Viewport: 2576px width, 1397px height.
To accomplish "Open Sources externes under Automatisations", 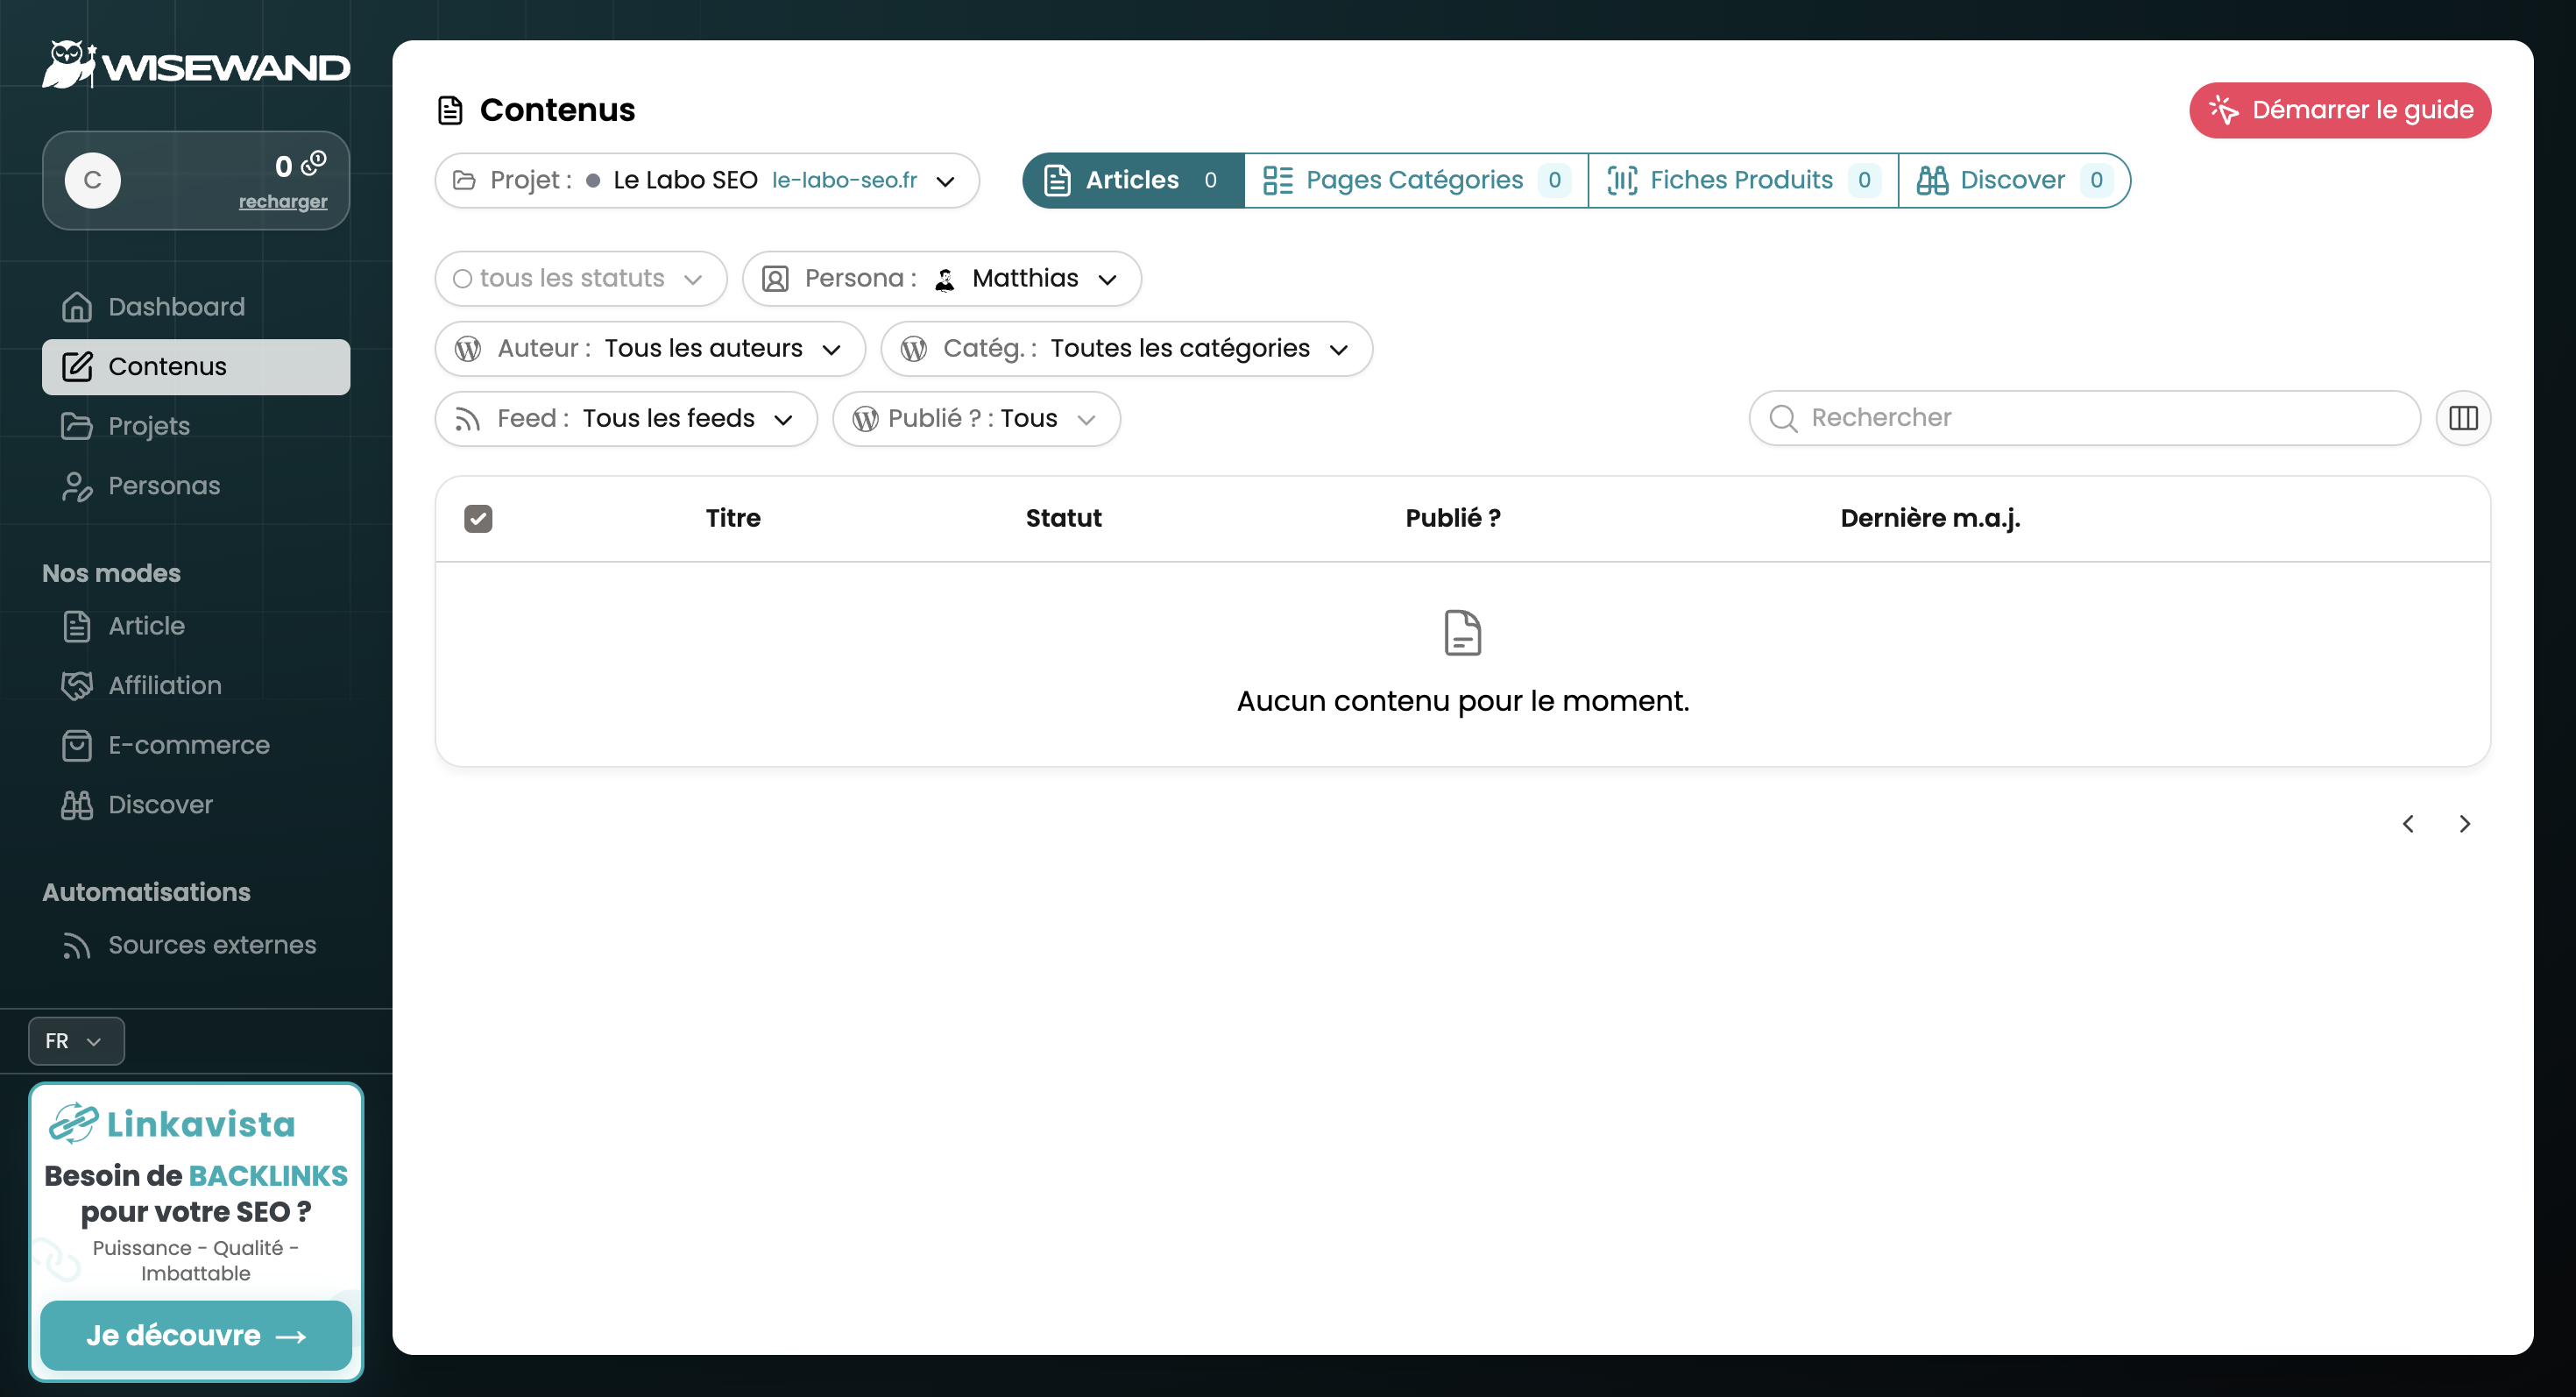I will pos(211,944).
